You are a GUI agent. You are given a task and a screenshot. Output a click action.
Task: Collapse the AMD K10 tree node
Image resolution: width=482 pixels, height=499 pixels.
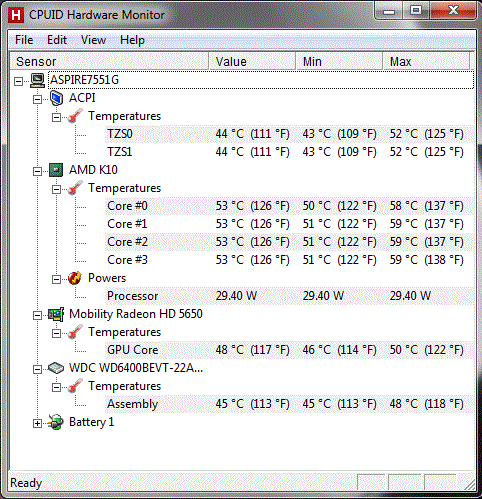(x=38, y=171)
